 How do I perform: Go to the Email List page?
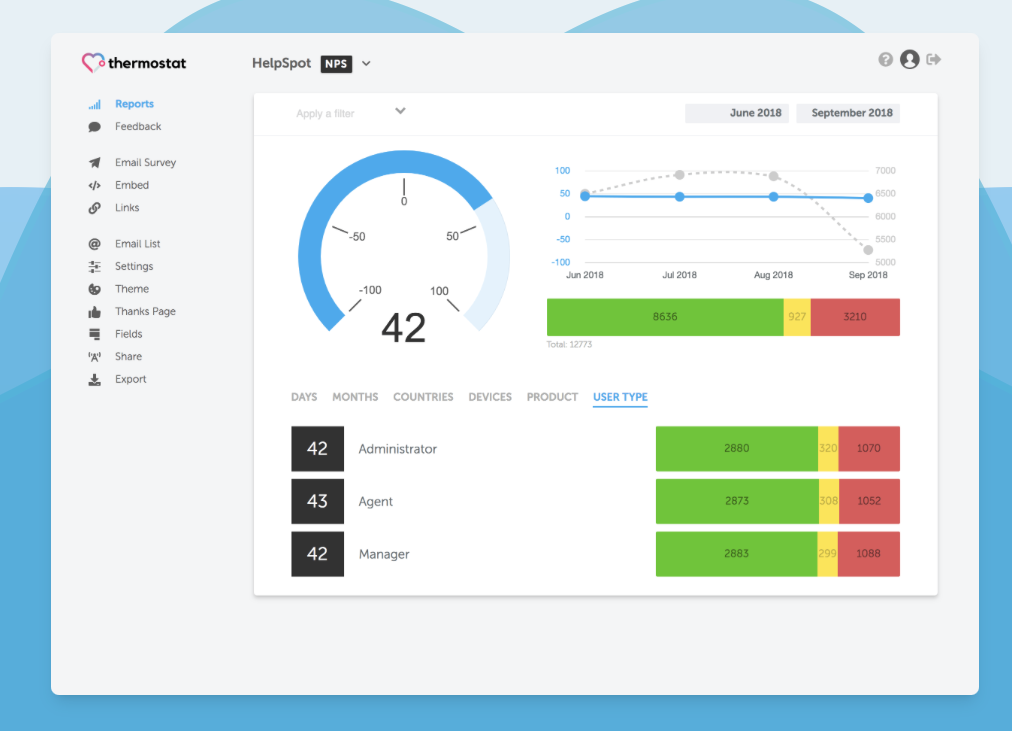coord(137,244)
